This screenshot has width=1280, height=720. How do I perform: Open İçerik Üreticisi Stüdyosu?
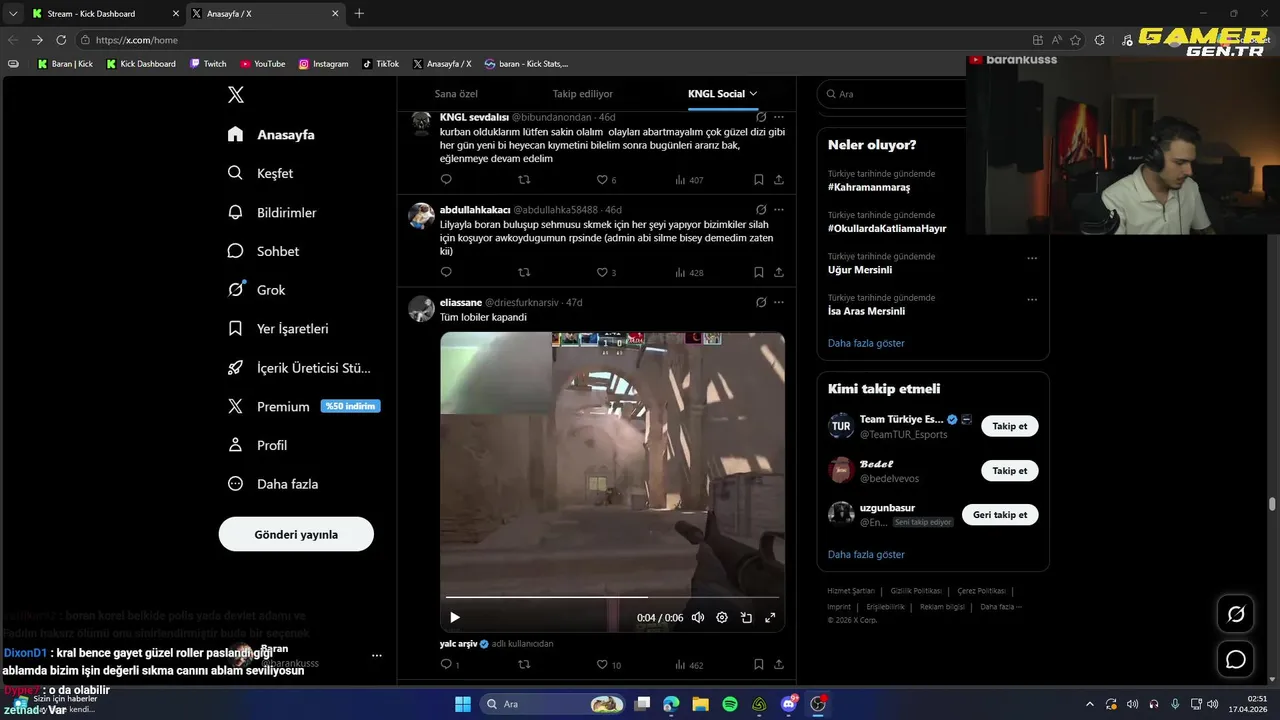299,367
